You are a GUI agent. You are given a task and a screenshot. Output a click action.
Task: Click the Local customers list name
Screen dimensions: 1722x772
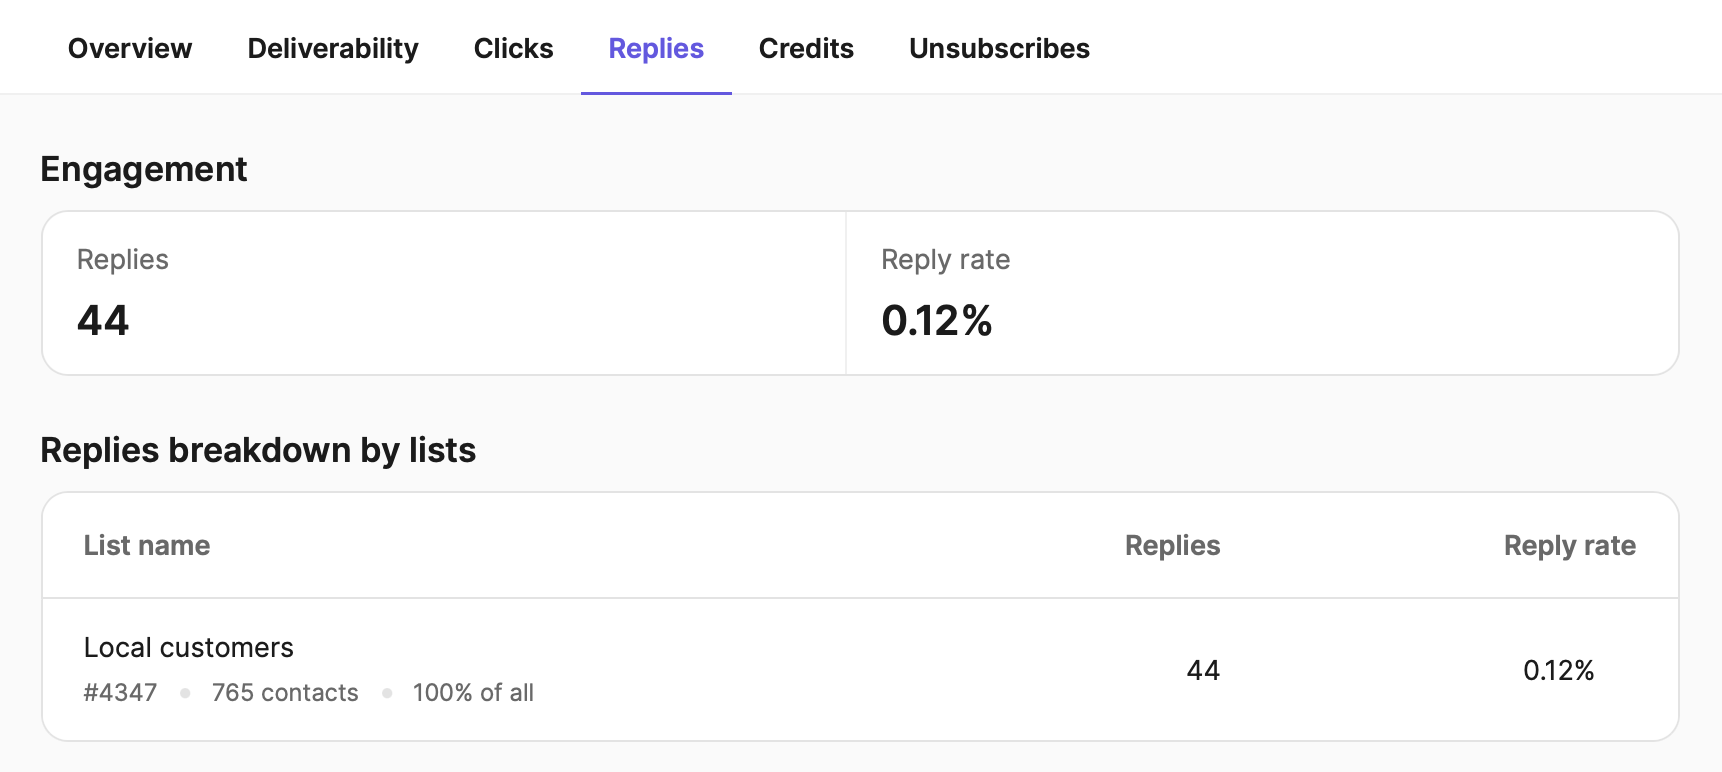point(189,648)
